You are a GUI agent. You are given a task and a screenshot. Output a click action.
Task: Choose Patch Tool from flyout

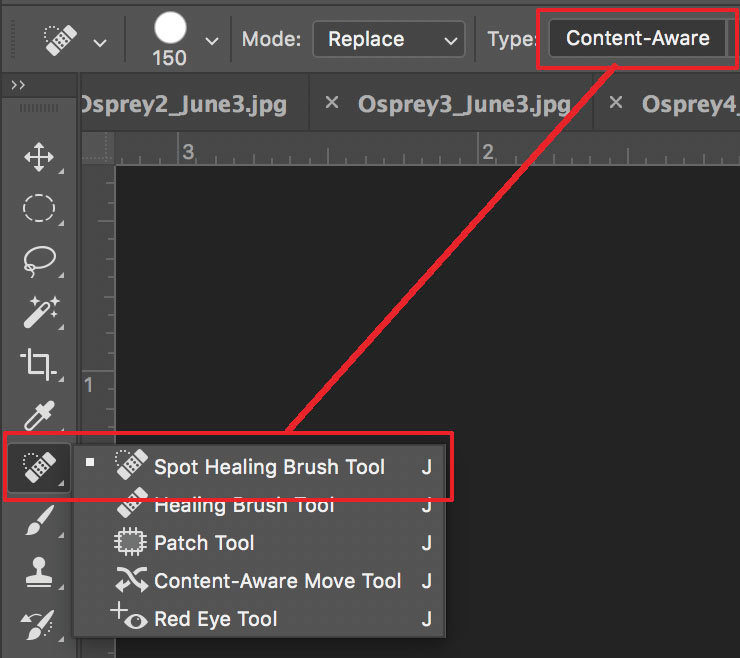260,543
